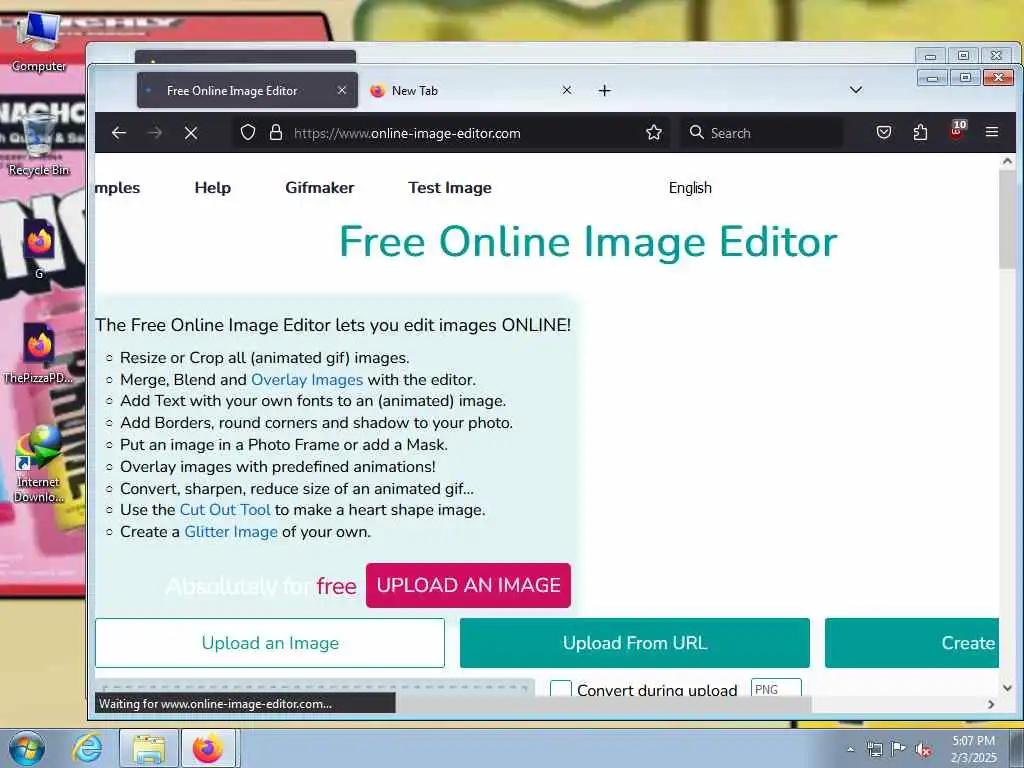
Task: Open the Gifmaker menu item
Action: tap(319, 188)
